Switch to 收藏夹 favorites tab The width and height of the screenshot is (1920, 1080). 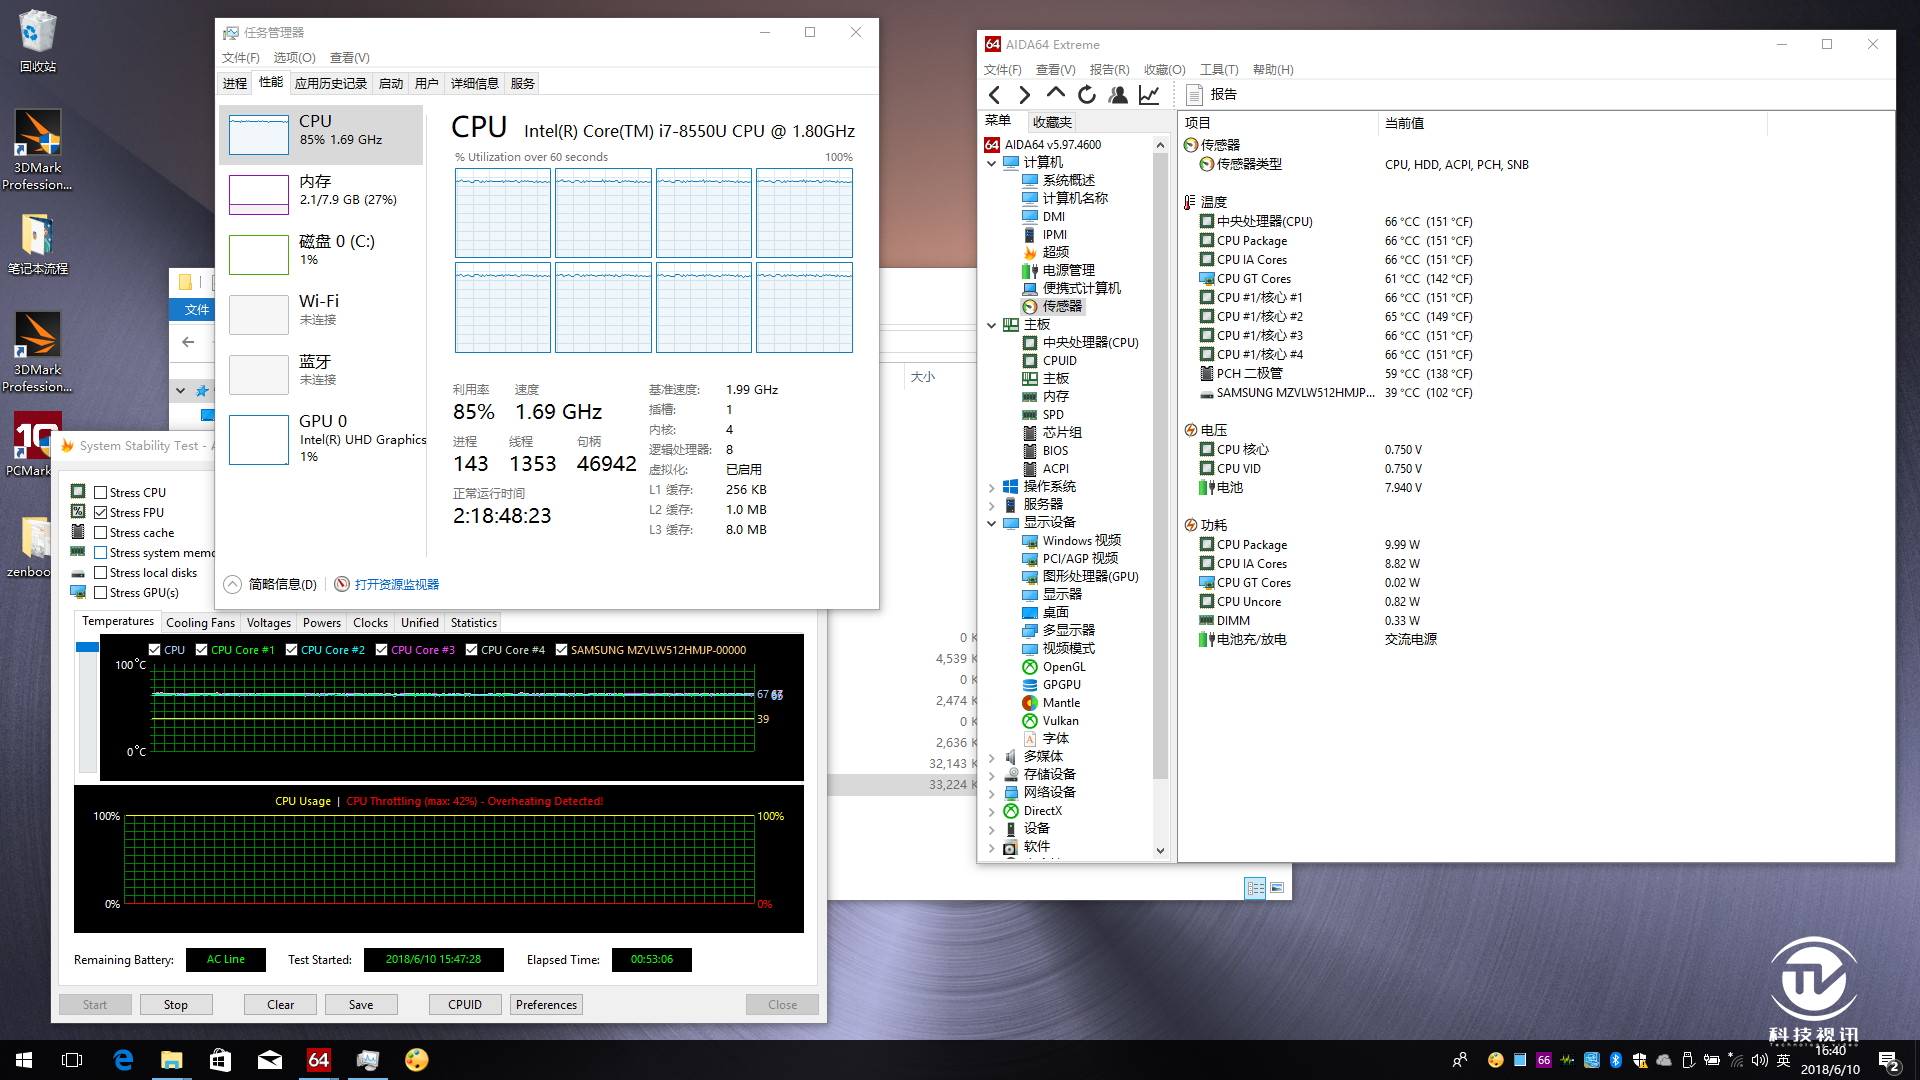pos(1051,121)
